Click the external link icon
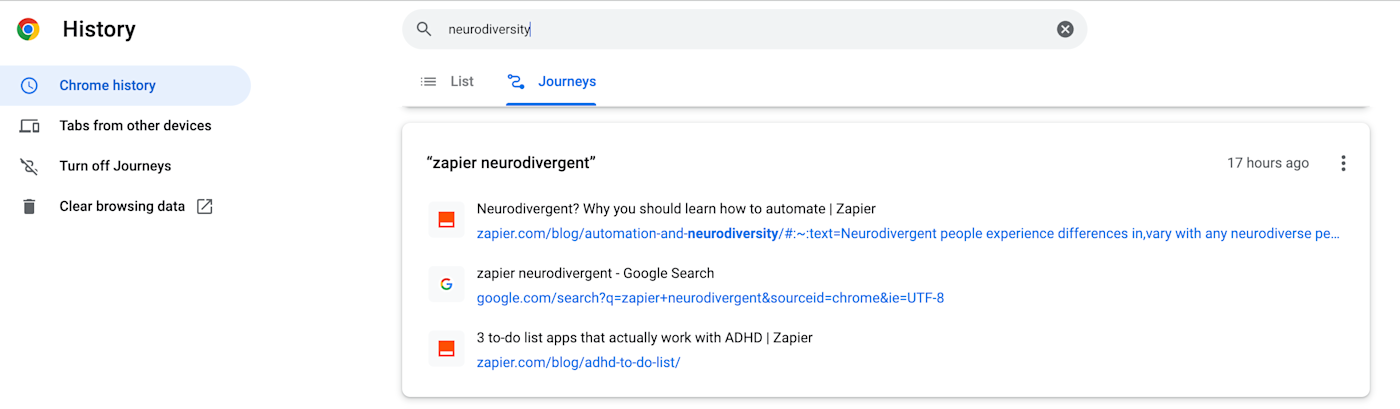Screen dimensions: 1400x409 click(x=204, y=206)
